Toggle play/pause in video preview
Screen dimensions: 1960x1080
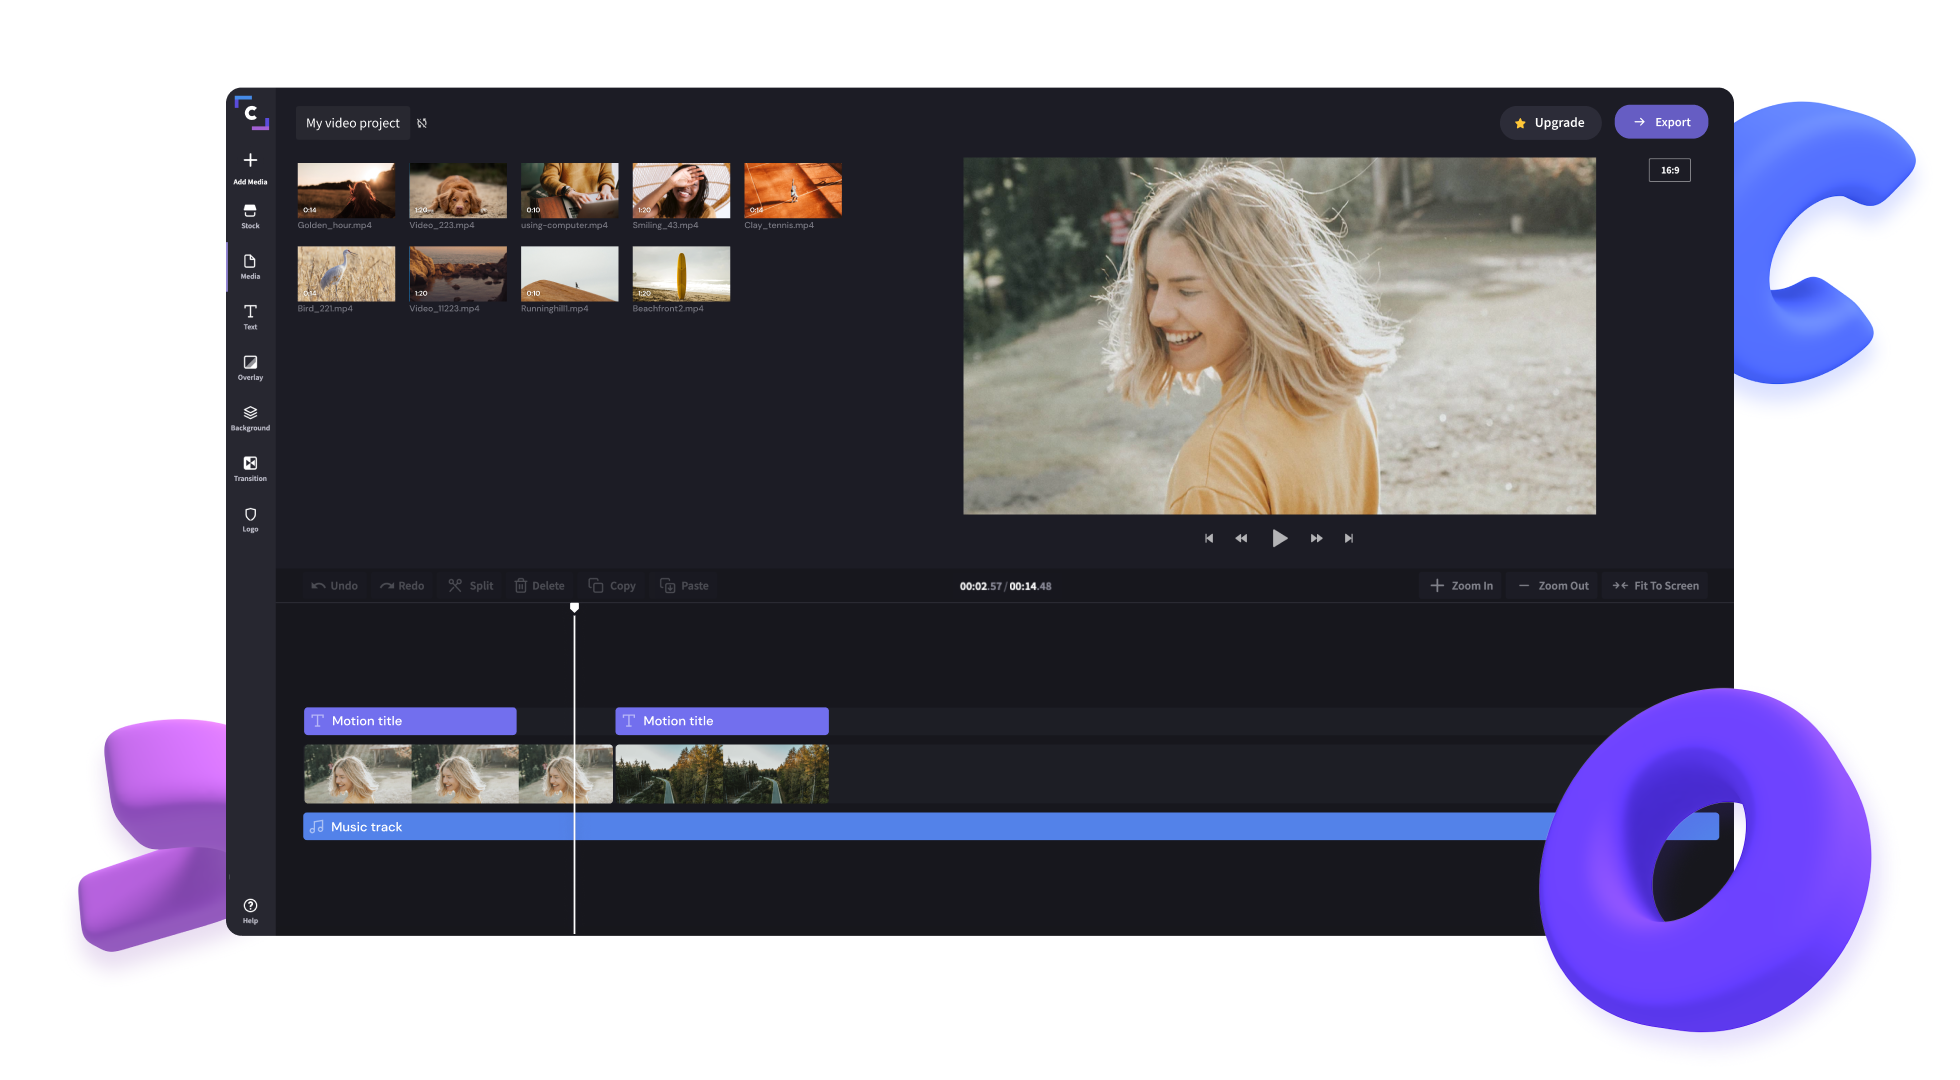tap(1279, 537)
